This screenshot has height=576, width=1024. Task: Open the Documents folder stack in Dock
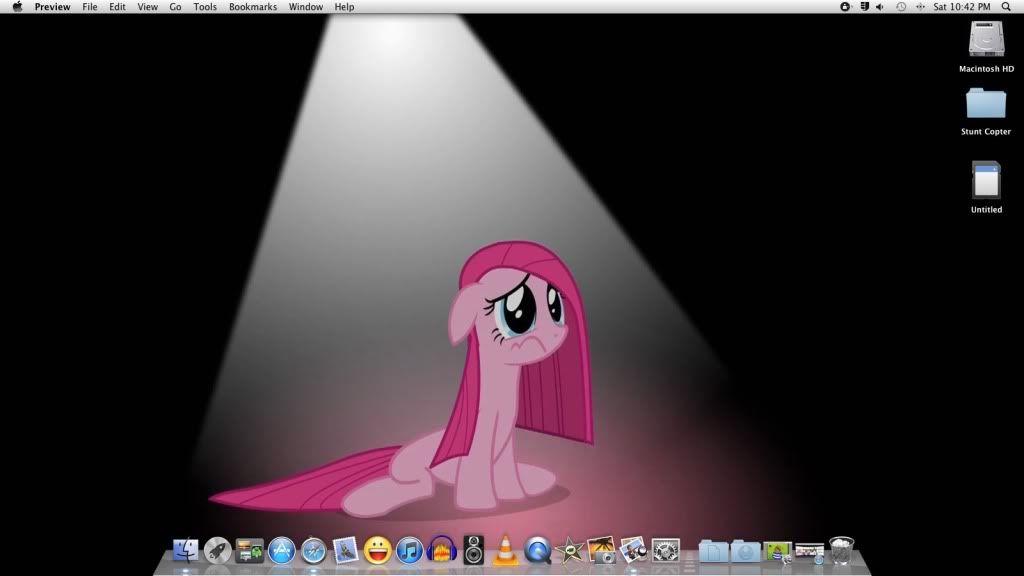tap(713, 551)
